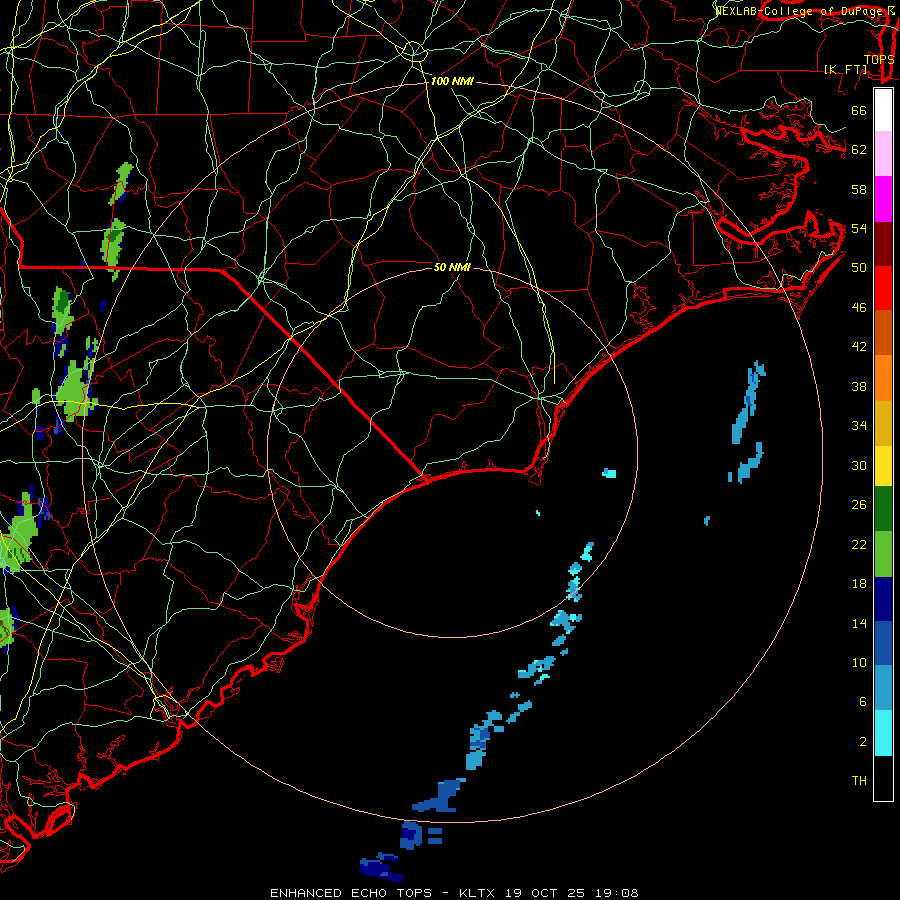The image size is (900, 900).
Task: Pick the cyan legend swatch
Action: pyautogui.click(x=883, y=733)
